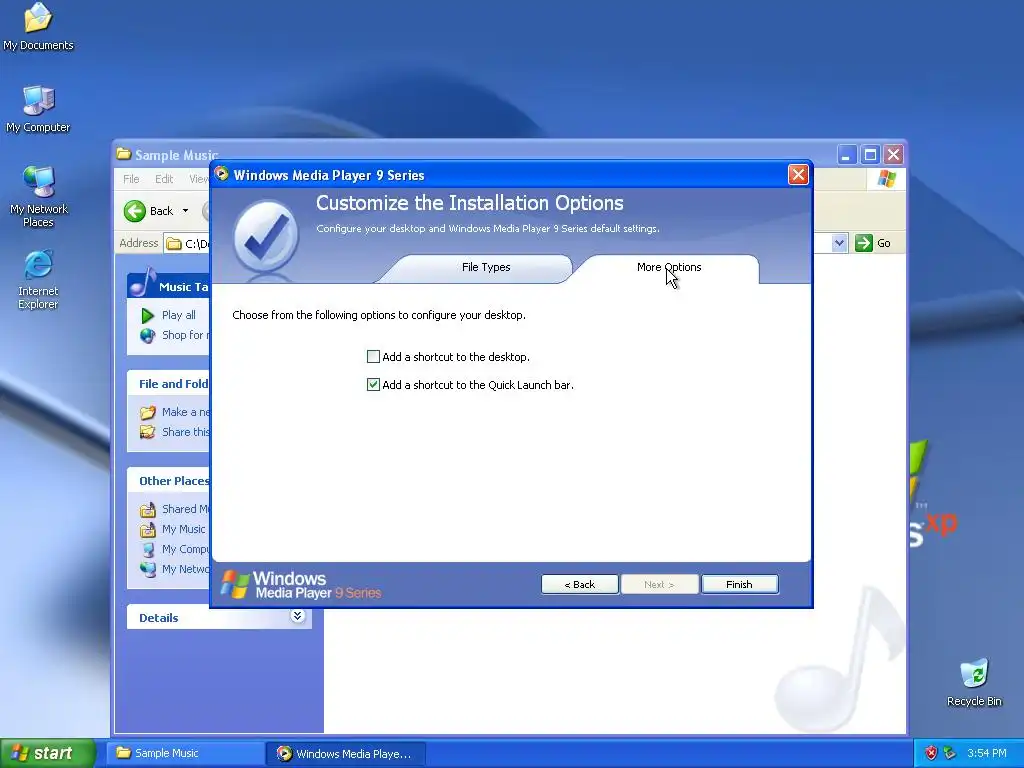Click the My Network Places icon in Other Places
The height and width of the screenshot is (768, 1024).
pyautogui.click(x=148, y=569)
